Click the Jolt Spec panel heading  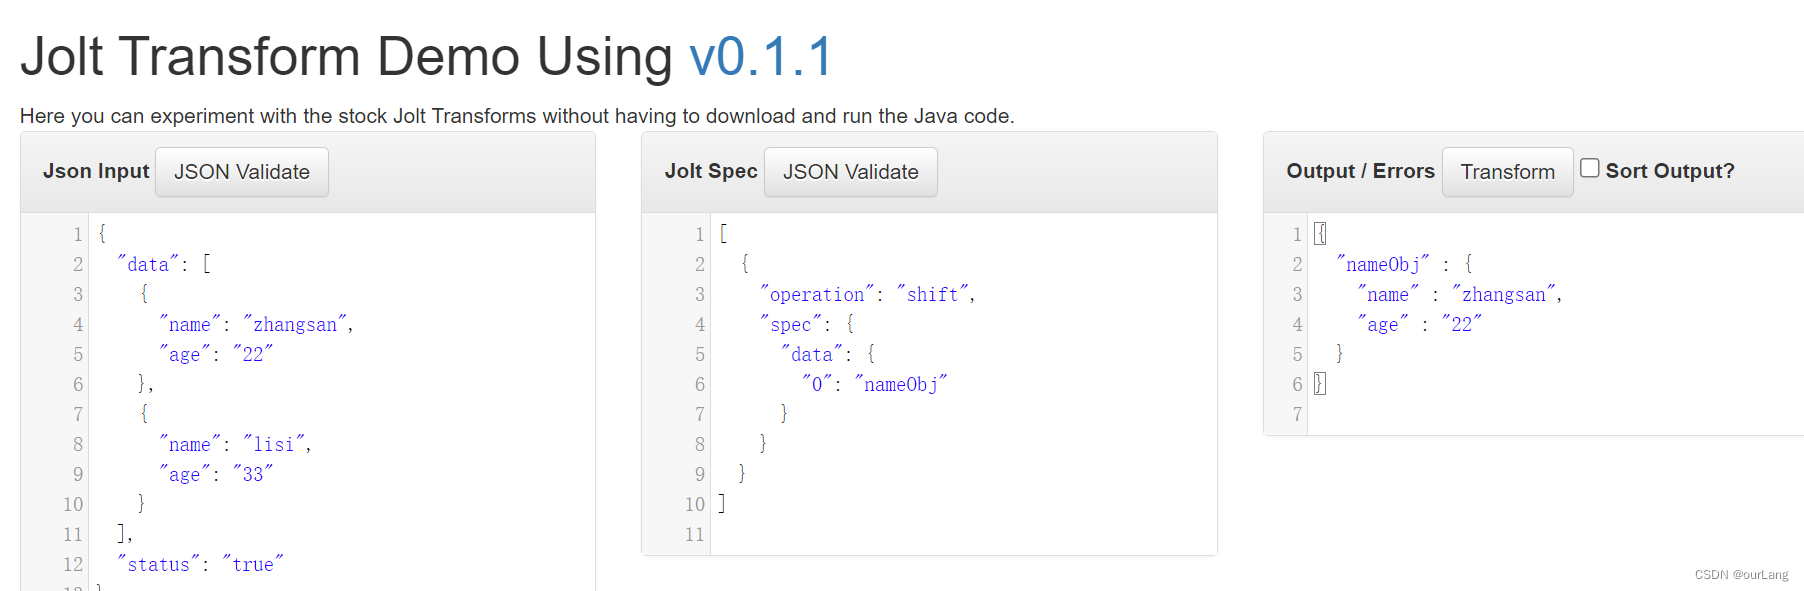[x=711, y=171]
